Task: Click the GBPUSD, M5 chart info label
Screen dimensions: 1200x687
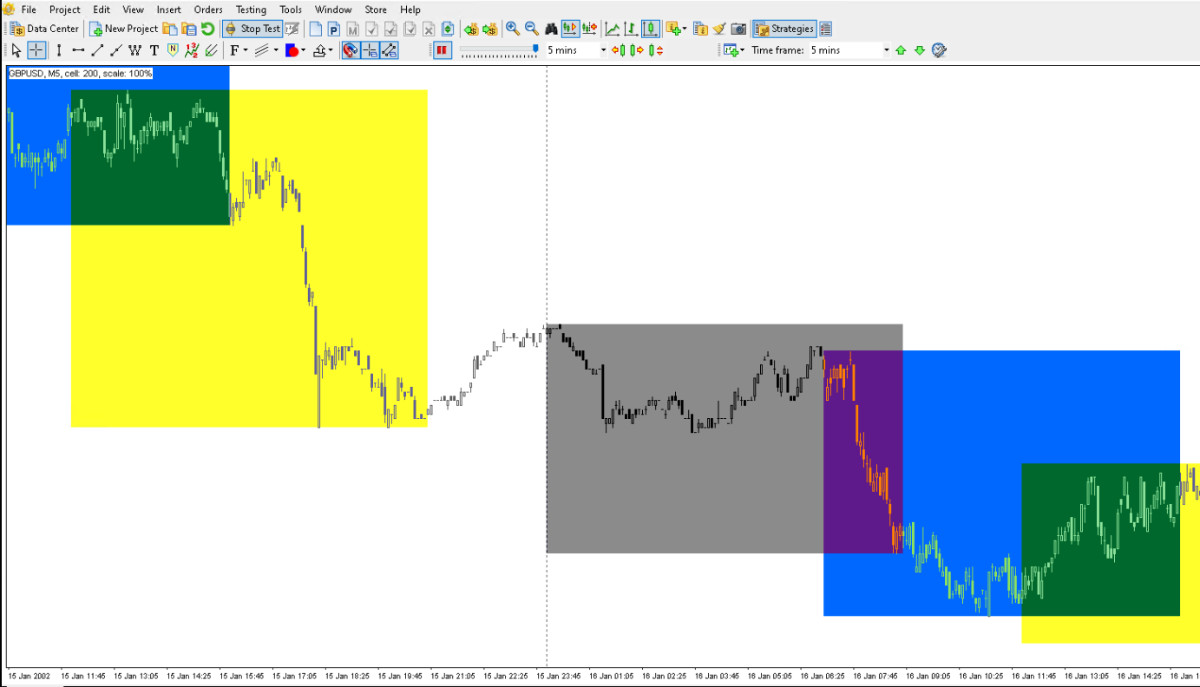Action: coord(80,73)
